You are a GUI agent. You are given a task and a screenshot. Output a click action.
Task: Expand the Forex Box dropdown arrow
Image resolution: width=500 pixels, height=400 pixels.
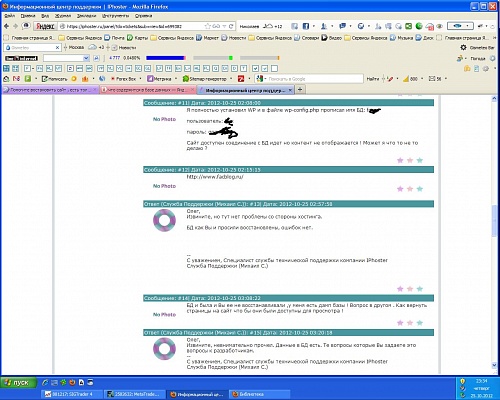140,79
